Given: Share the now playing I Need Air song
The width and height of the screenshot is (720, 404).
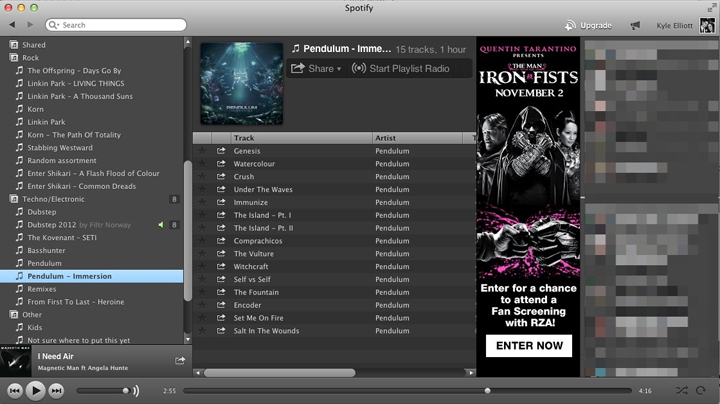Looking at the screenshot, I should (180, 360).
